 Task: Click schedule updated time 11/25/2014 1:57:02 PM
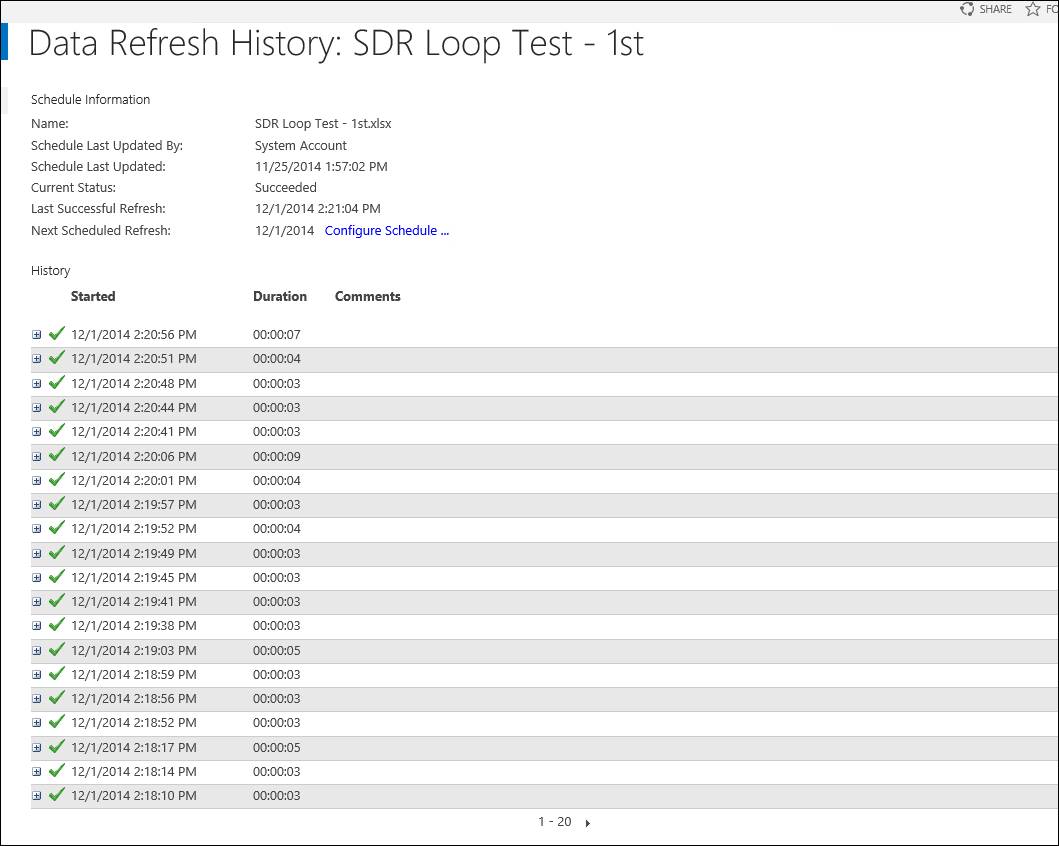tap(321, 167)
